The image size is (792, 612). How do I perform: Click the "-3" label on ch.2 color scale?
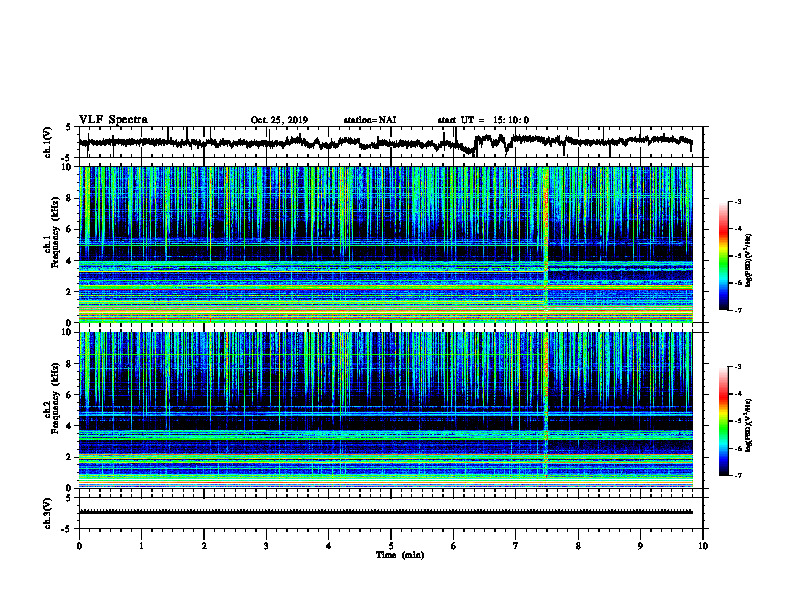[x=737, y=367]
